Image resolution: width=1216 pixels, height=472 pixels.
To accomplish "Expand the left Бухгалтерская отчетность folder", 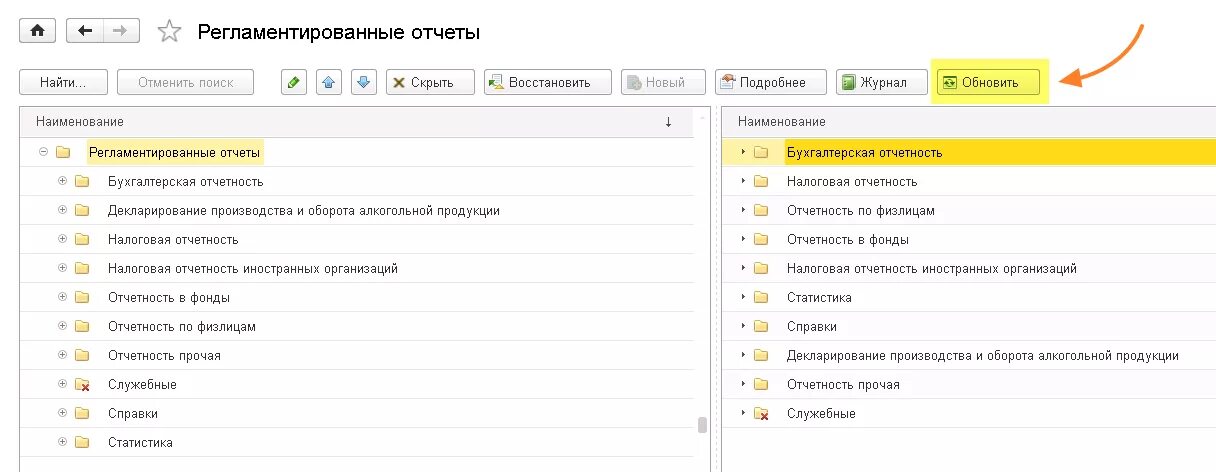I will coord(62,182).
